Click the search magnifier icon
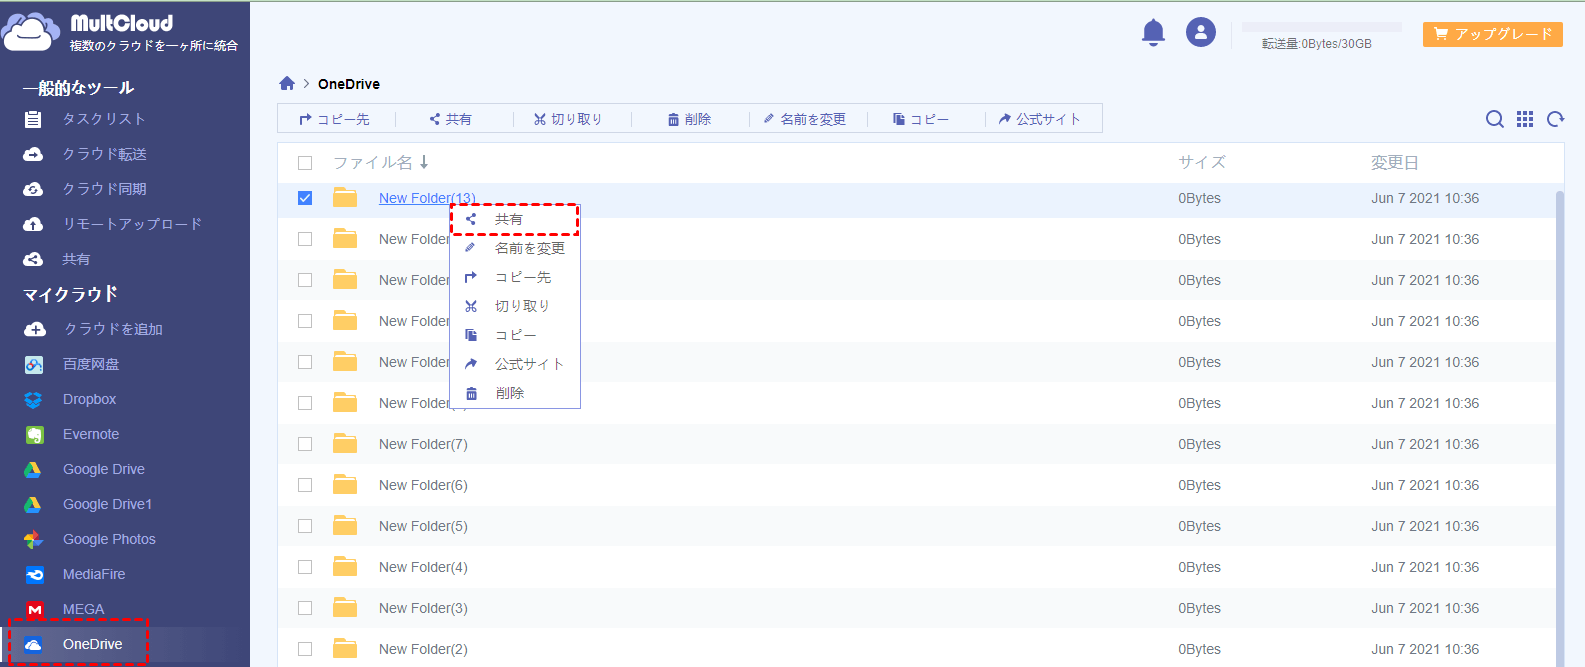The height and width of the screenshot is (667, 1585). (1495, 119)
